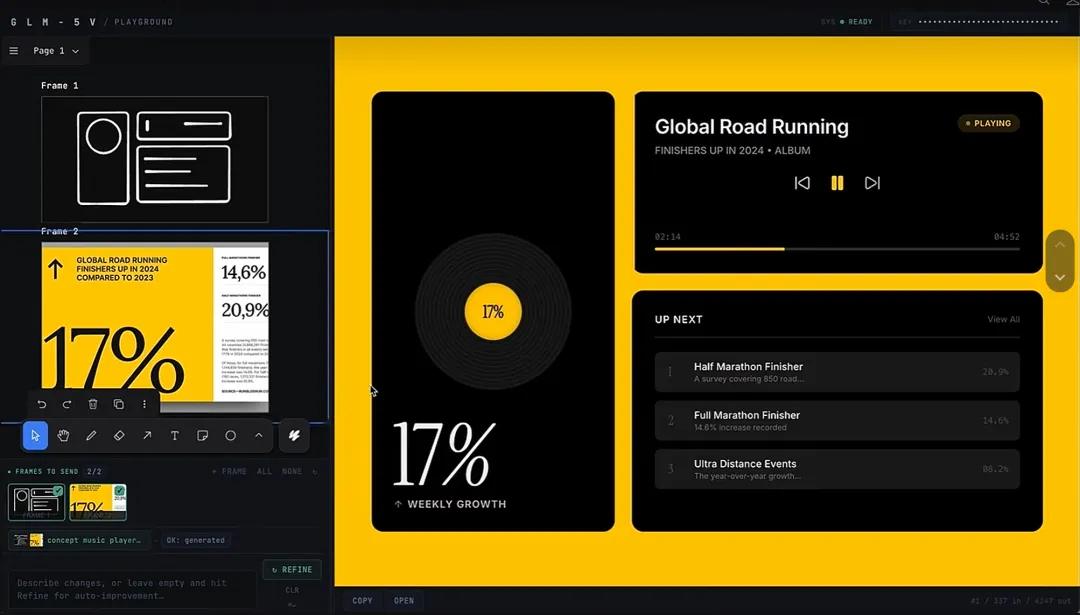The image size is (1080, 615).
Task: Select NONE for frames to send
Action: tap(292, 472)
